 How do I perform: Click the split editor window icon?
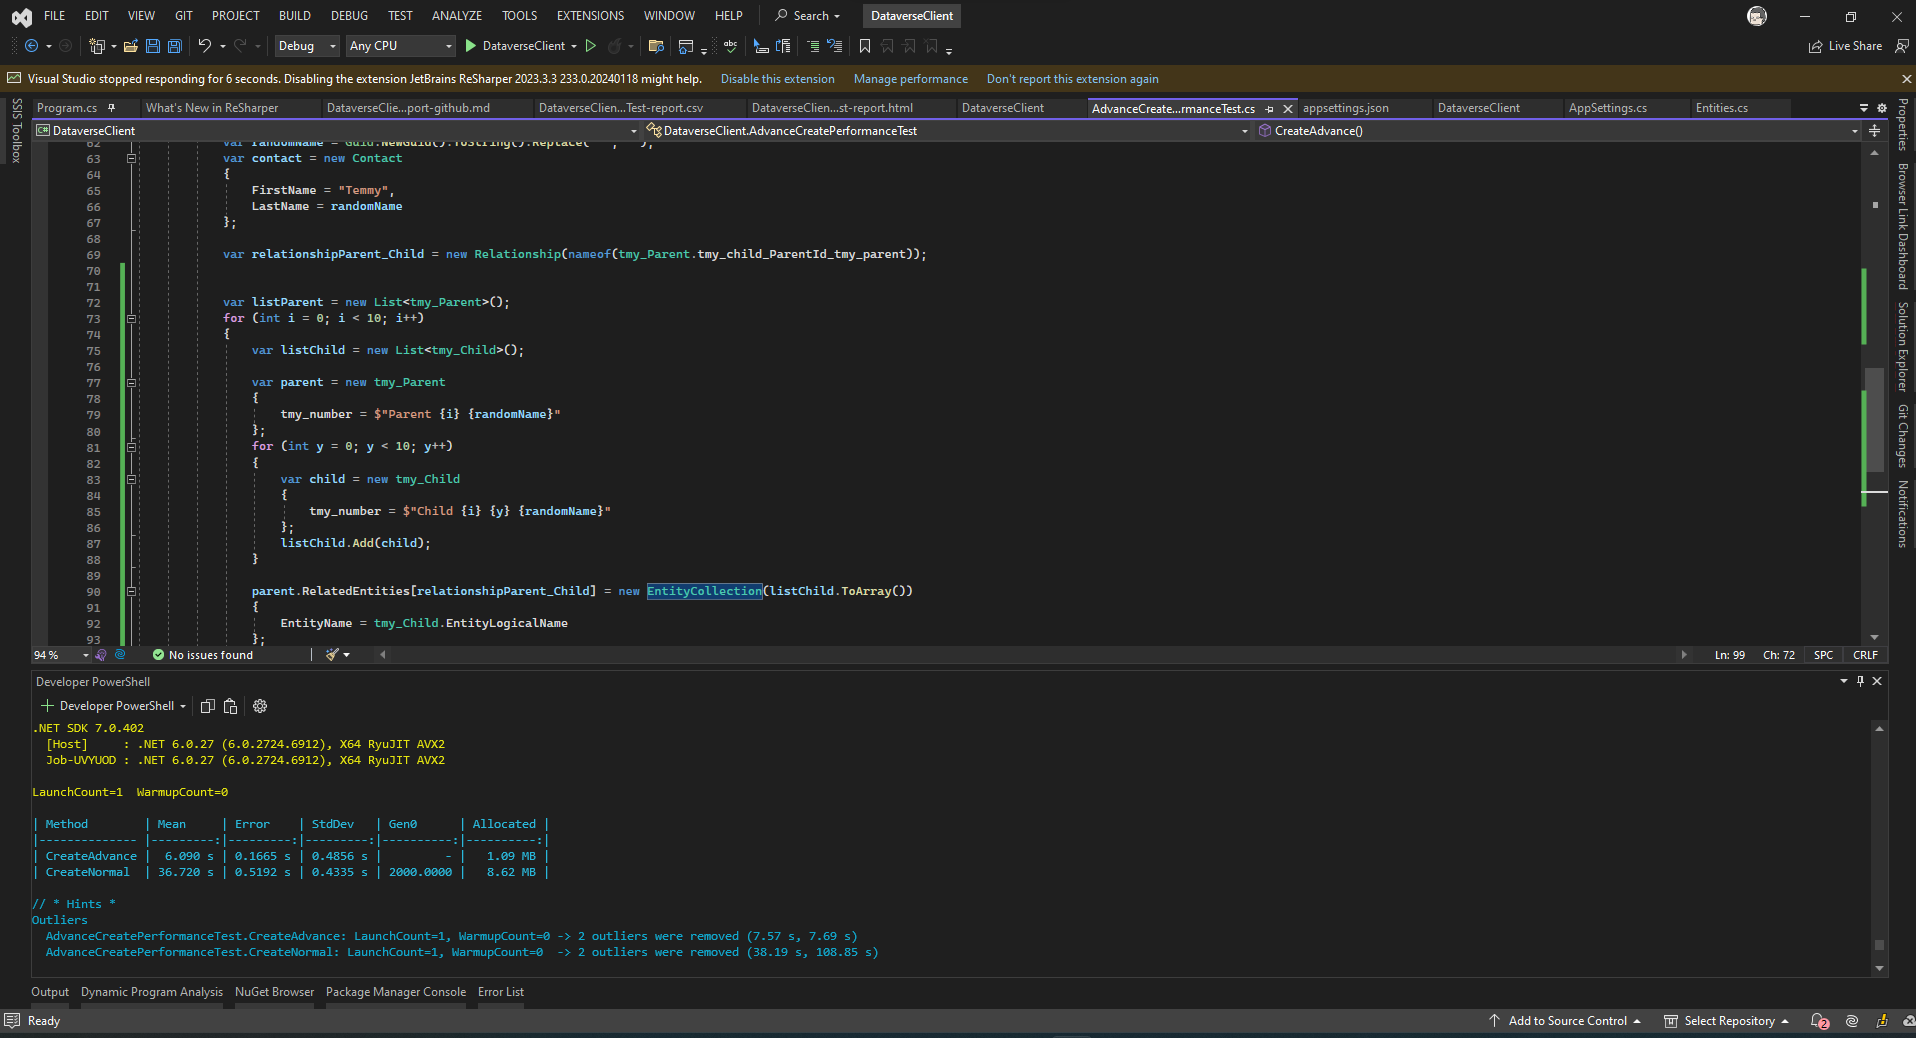(1874, 131)
